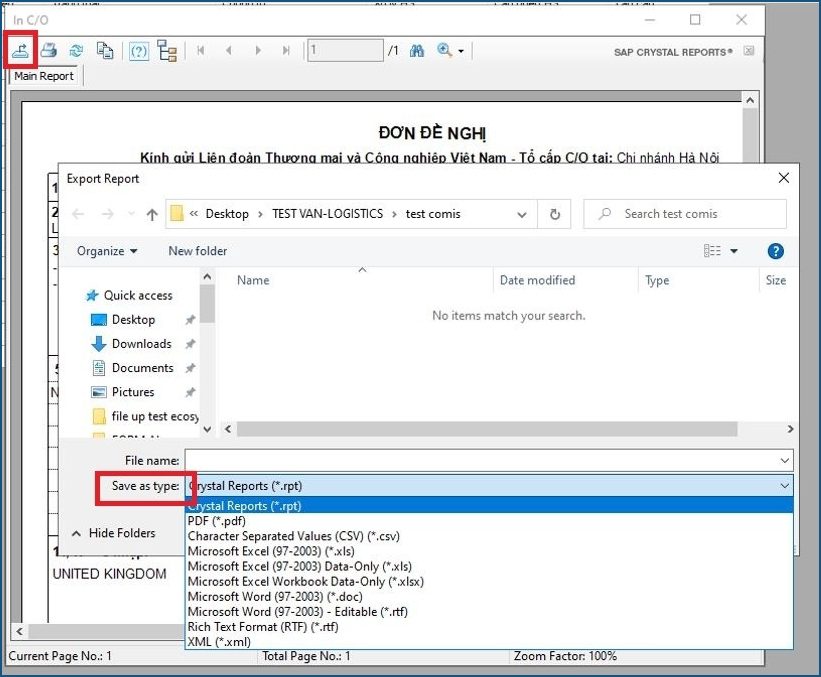The width and height of the screenshot is (821, 677).
Task: Click file list horizontal scrollbar right arrow
Action: [x=790, y=429]
